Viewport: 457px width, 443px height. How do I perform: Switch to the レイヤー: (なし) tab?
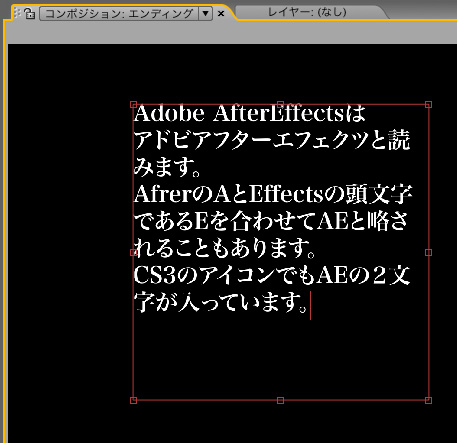(x=307, y=13)
